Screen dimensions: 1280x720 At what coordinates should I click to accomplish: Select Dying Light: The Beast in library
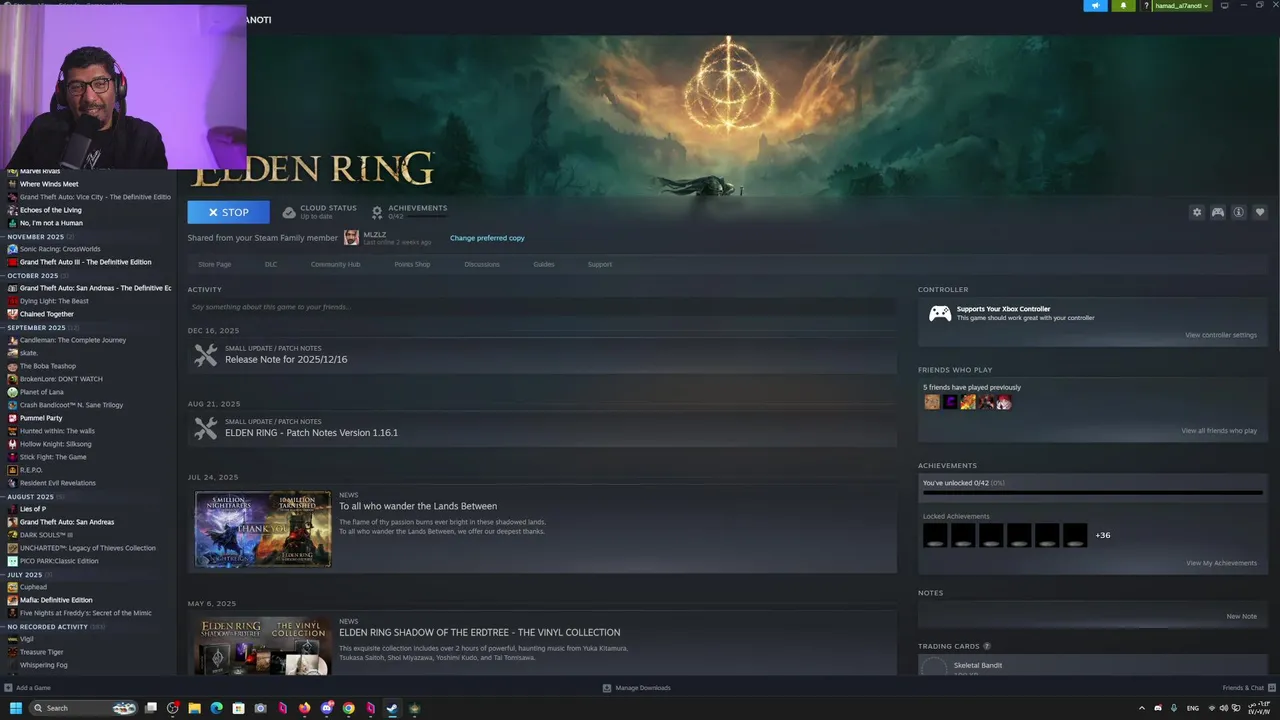pyautogui.click(x=54, y=301)
